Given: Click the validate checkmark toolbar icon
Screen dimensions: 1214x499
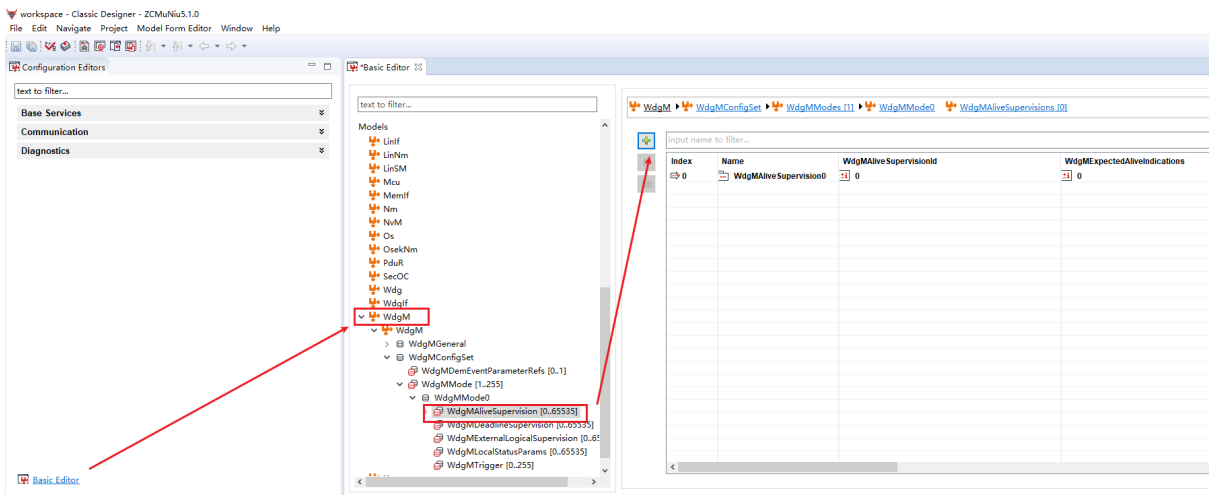Looking at the screenshot, I should [50, 46].
